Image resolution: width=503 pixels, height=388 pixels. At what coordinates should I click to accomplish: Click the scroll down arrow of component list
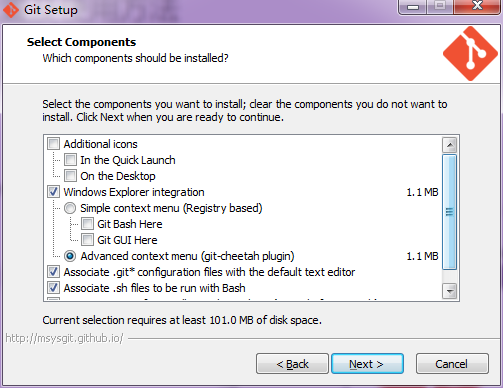pos(450,291)
